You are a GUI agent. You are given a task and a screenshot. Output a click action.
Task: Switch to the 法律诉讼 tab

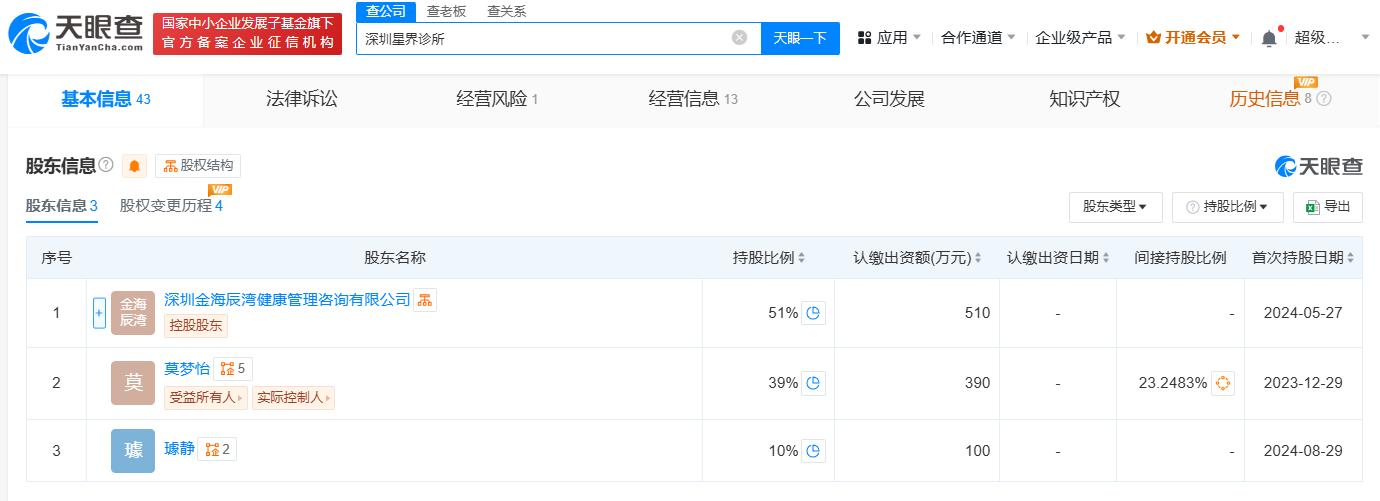point(302,99)
